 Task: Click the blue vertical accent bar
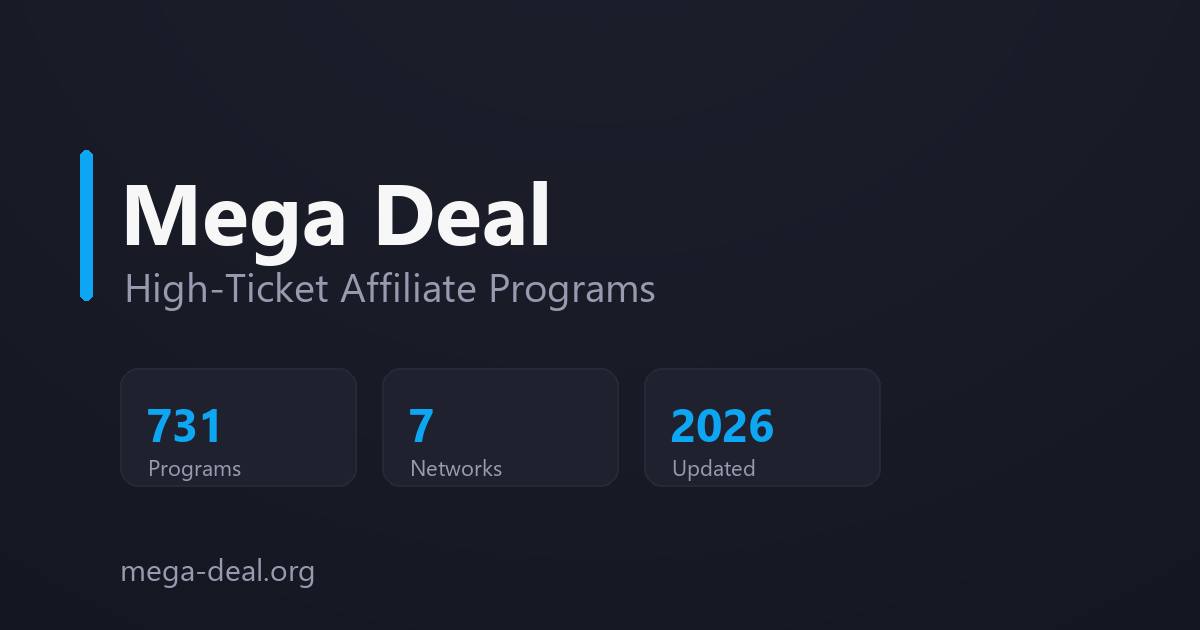point(86,225)
